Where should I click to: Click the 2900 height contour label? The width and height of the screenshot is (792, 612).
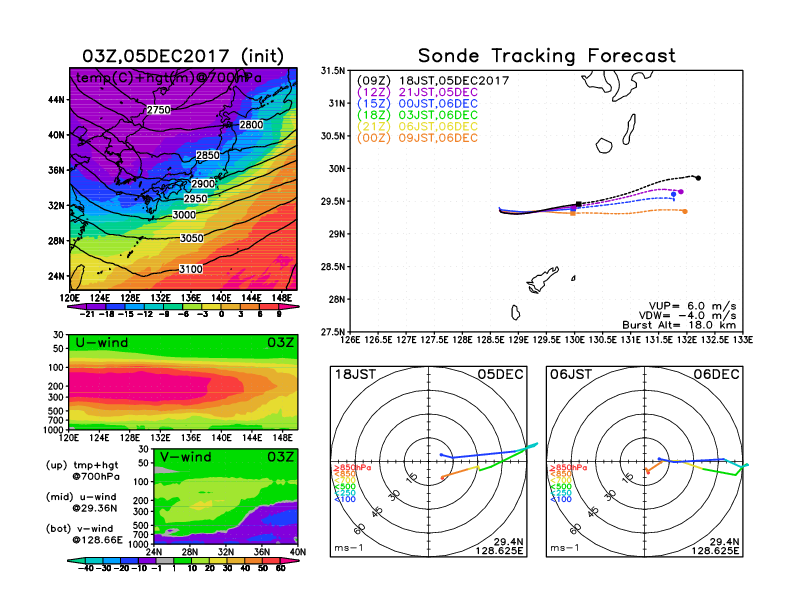tap(203, 185)
